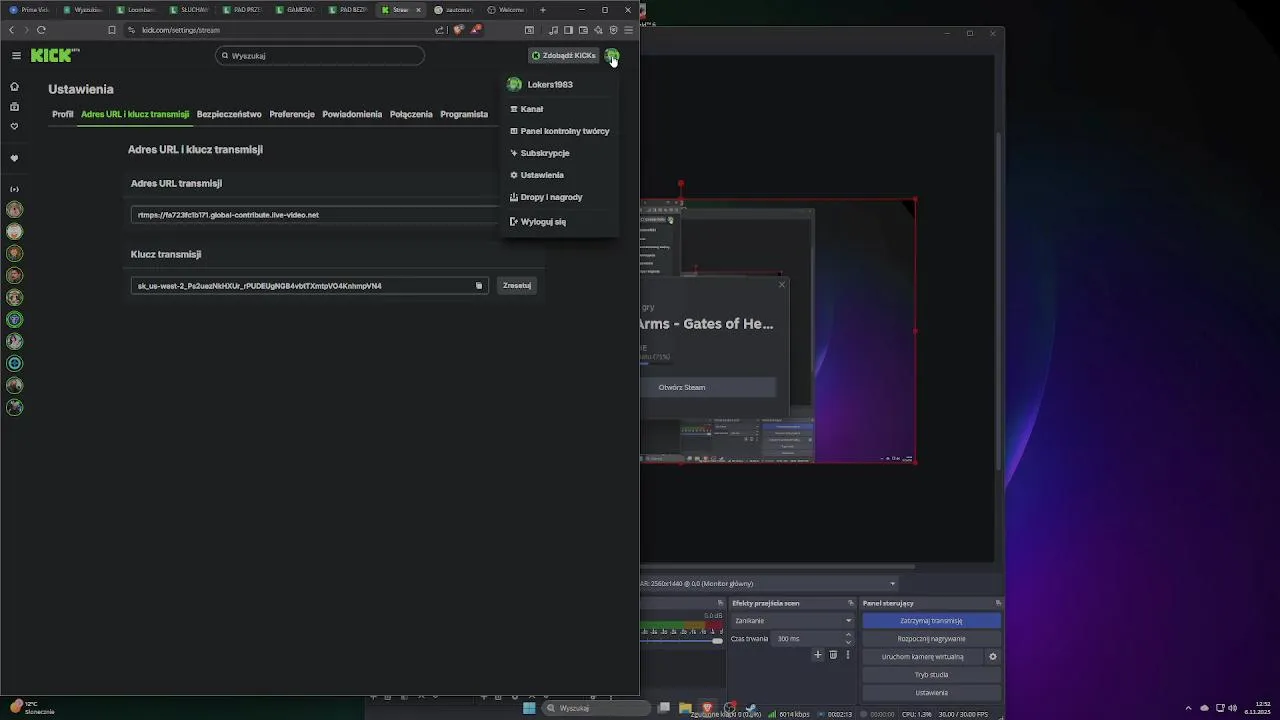Open a new browser tab with plus
The height and width of the screenshot is (720, 1280).
(x=543, y=10)
